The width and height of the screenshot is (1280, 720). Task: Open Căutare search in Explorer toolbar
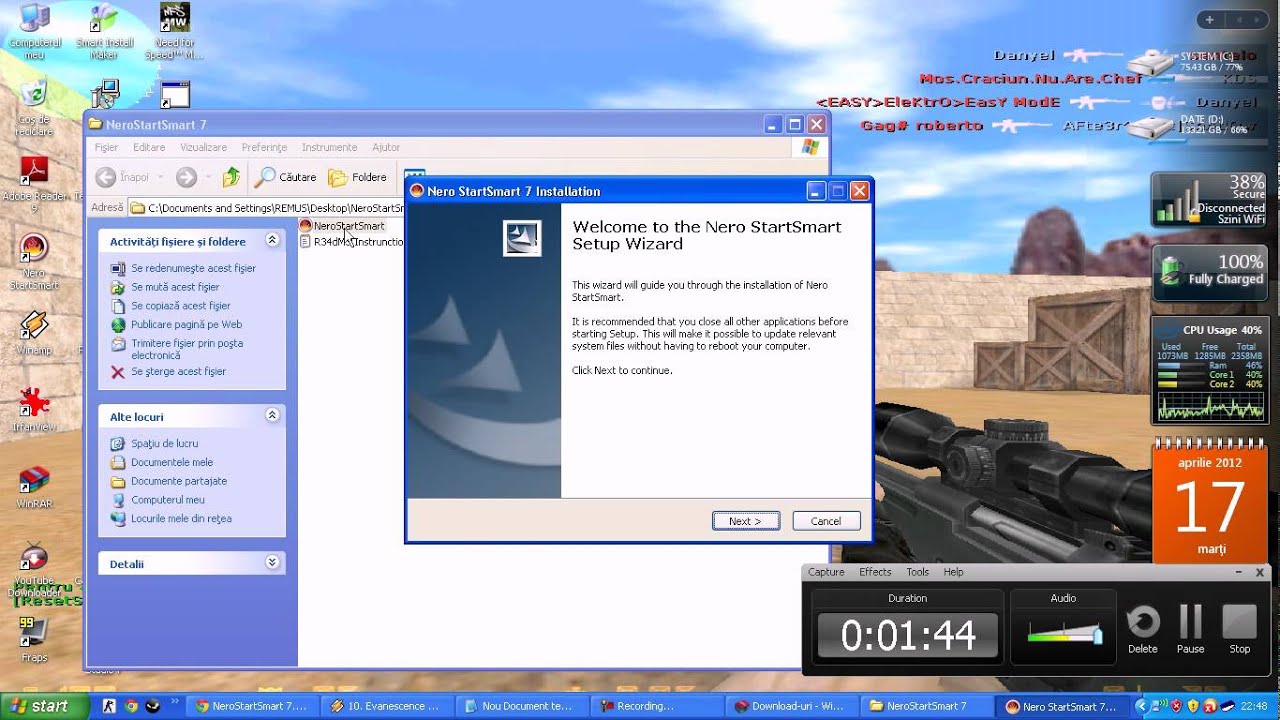tap(286, 177)
